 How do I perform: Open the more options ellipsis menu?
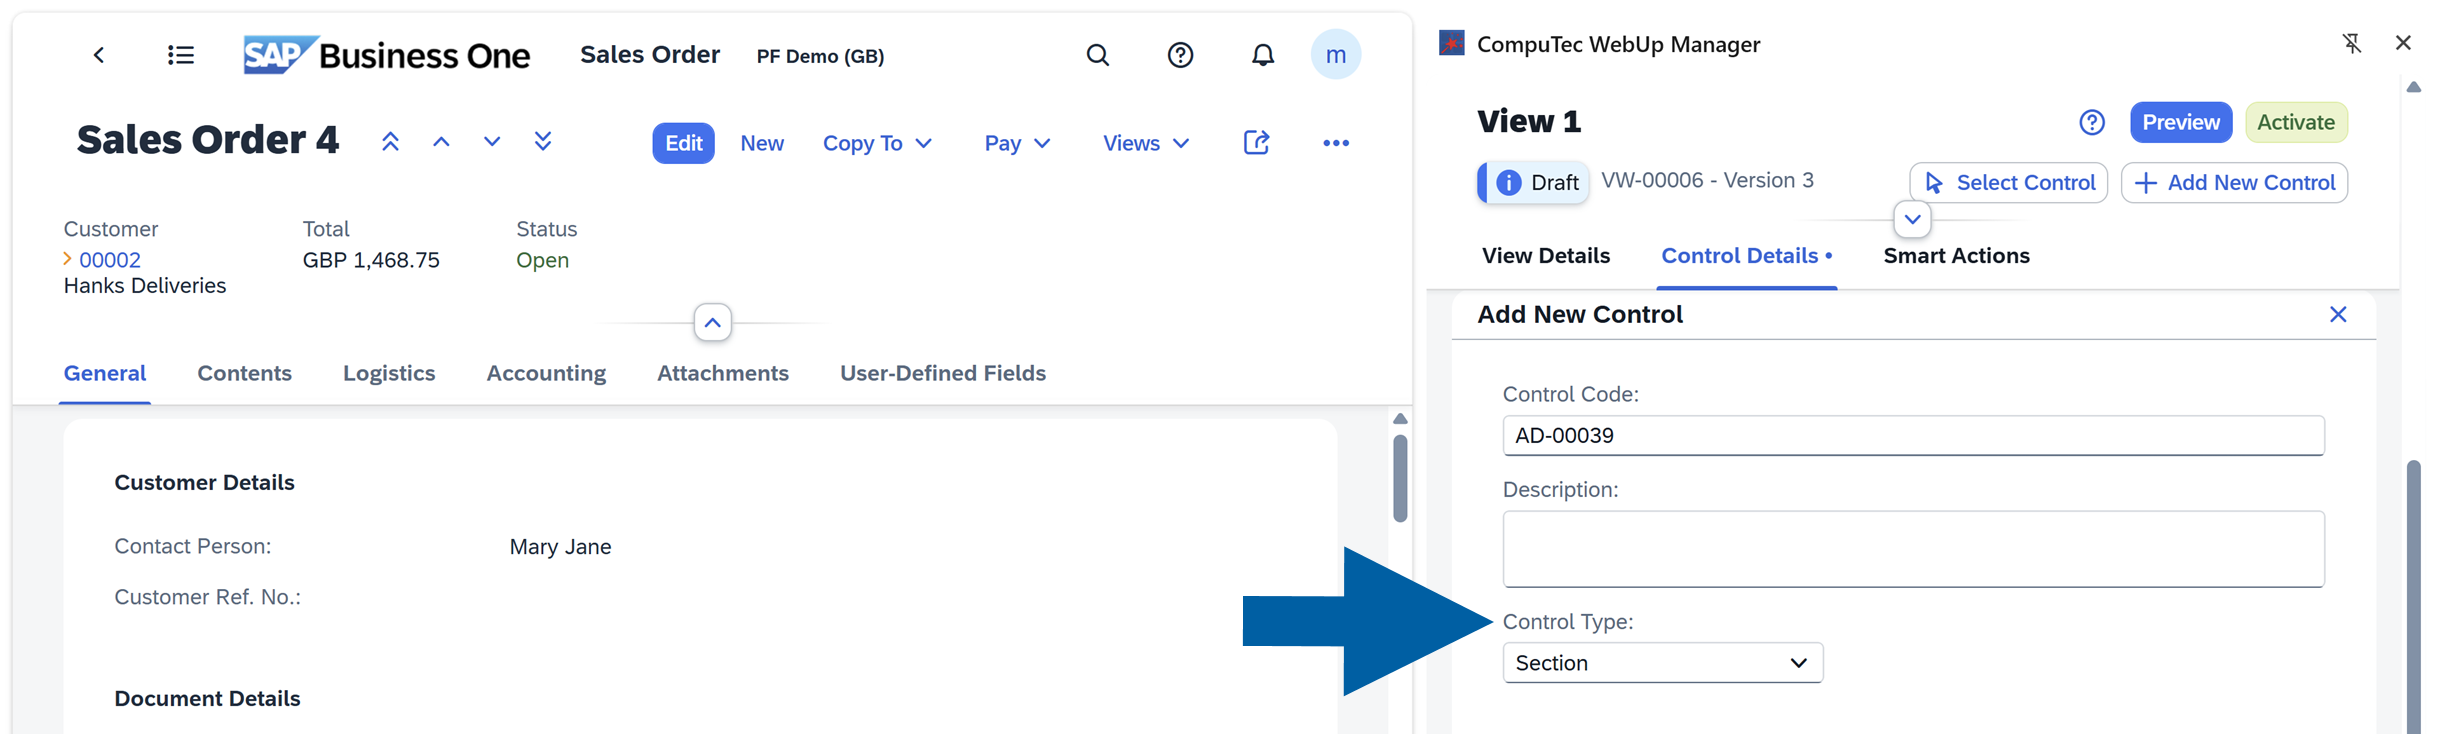[1336, 143]
